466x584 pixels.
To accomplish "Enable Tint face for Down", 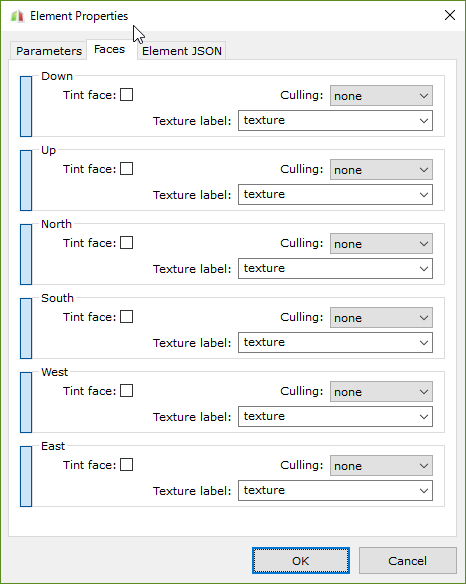I will [x=127, y=95].
